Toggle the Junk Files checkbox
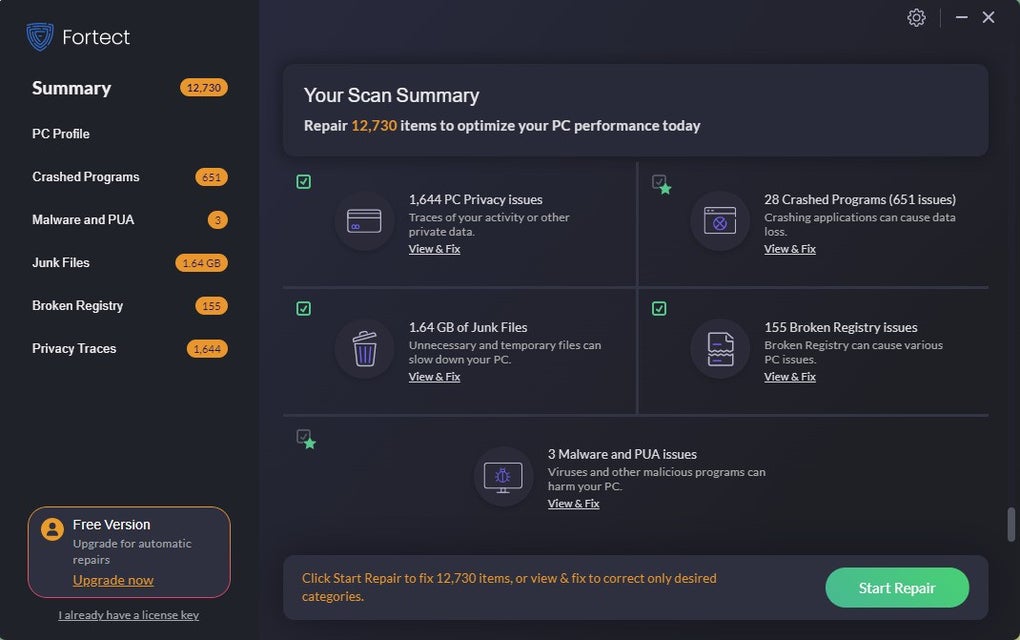Screen dimensions: 1020x640 coord(304,309)
